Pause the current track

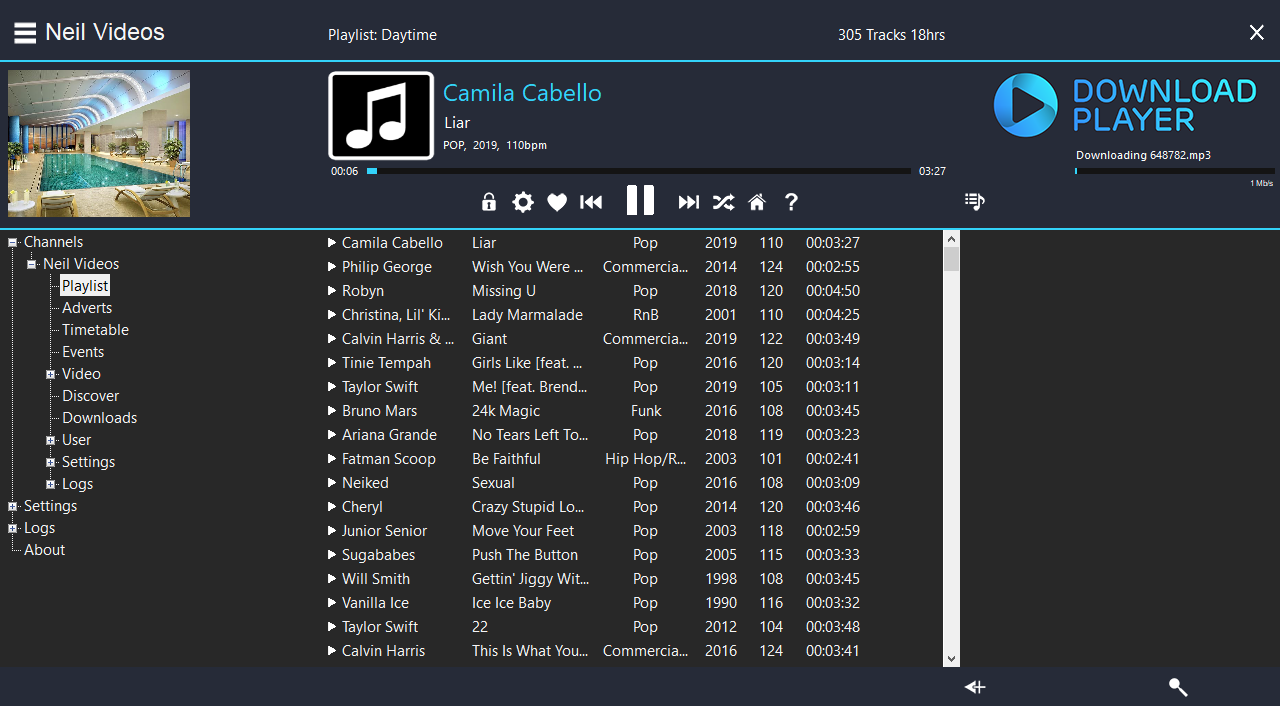pyautogui.click(x=640, y=200)
